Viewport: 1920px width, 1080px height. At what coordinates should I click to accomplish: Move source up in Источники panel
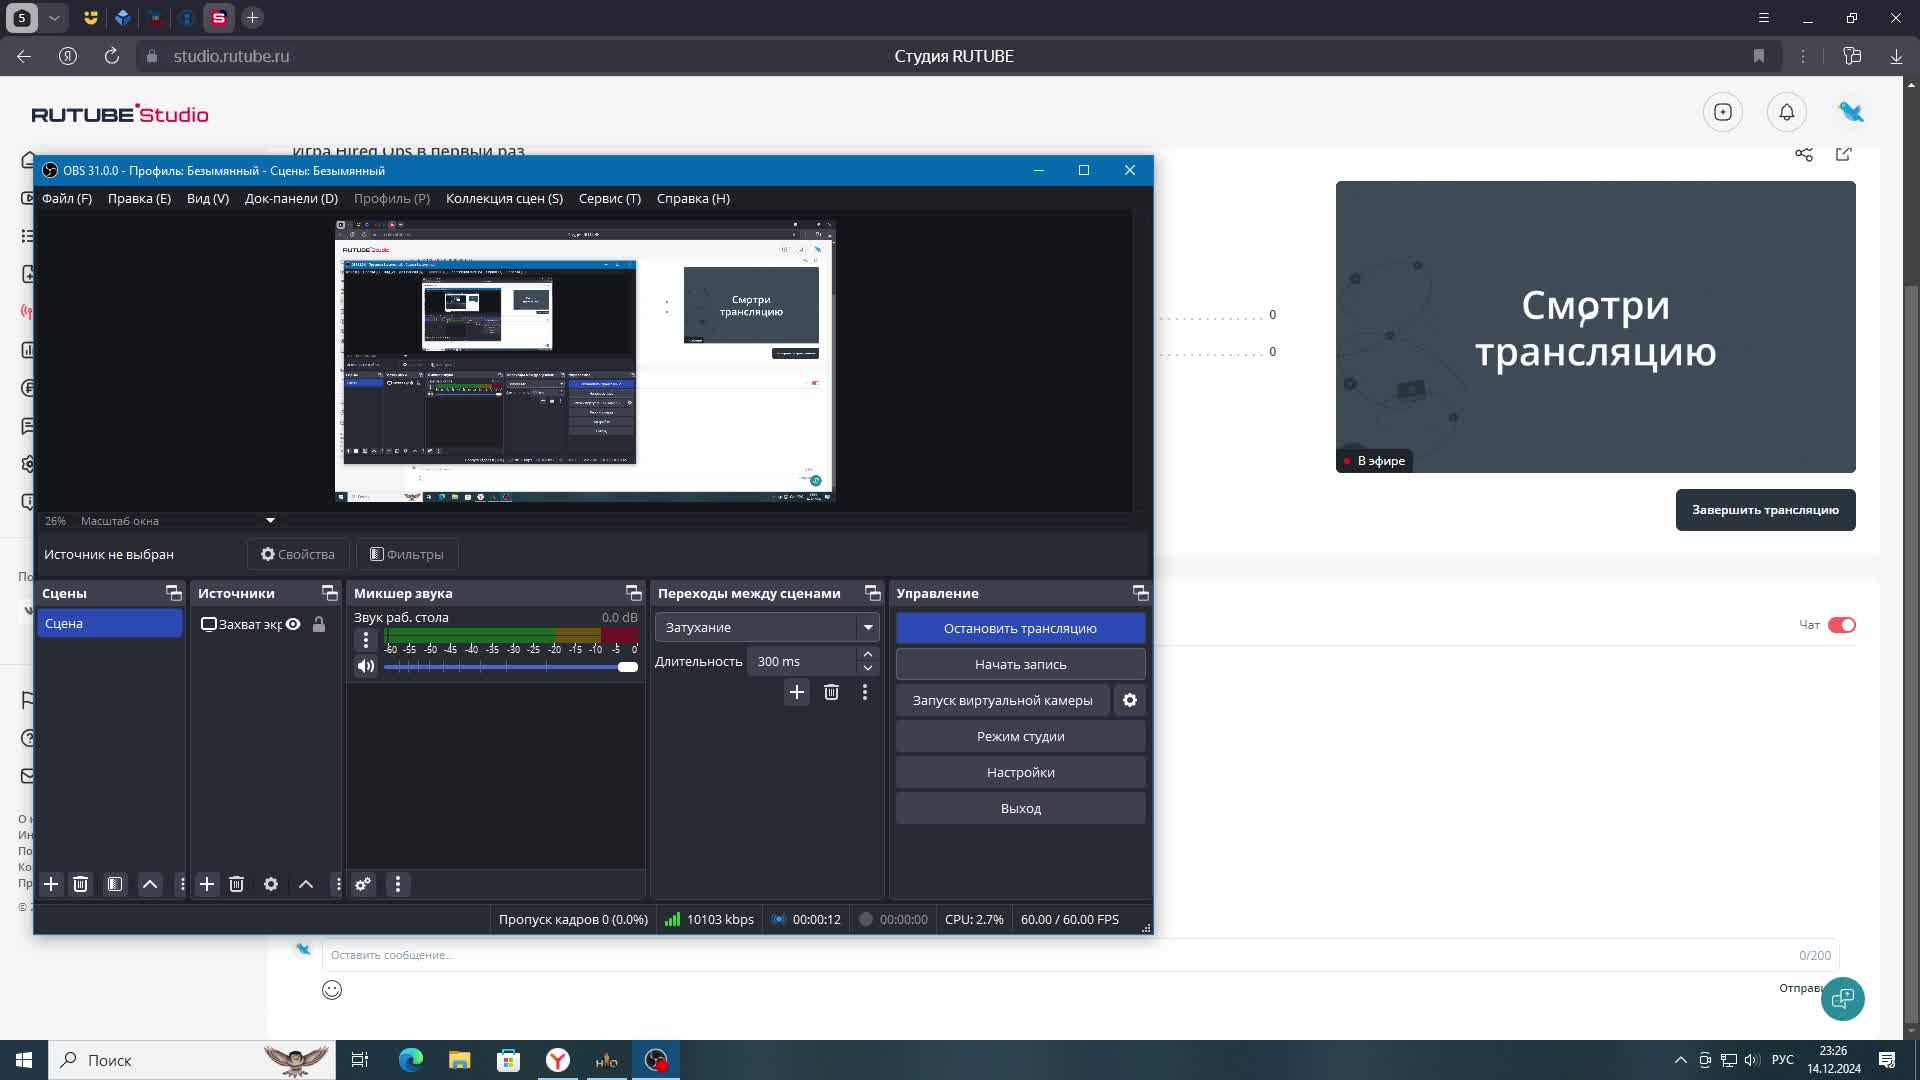pyautogui.click(x=306, y=884)
